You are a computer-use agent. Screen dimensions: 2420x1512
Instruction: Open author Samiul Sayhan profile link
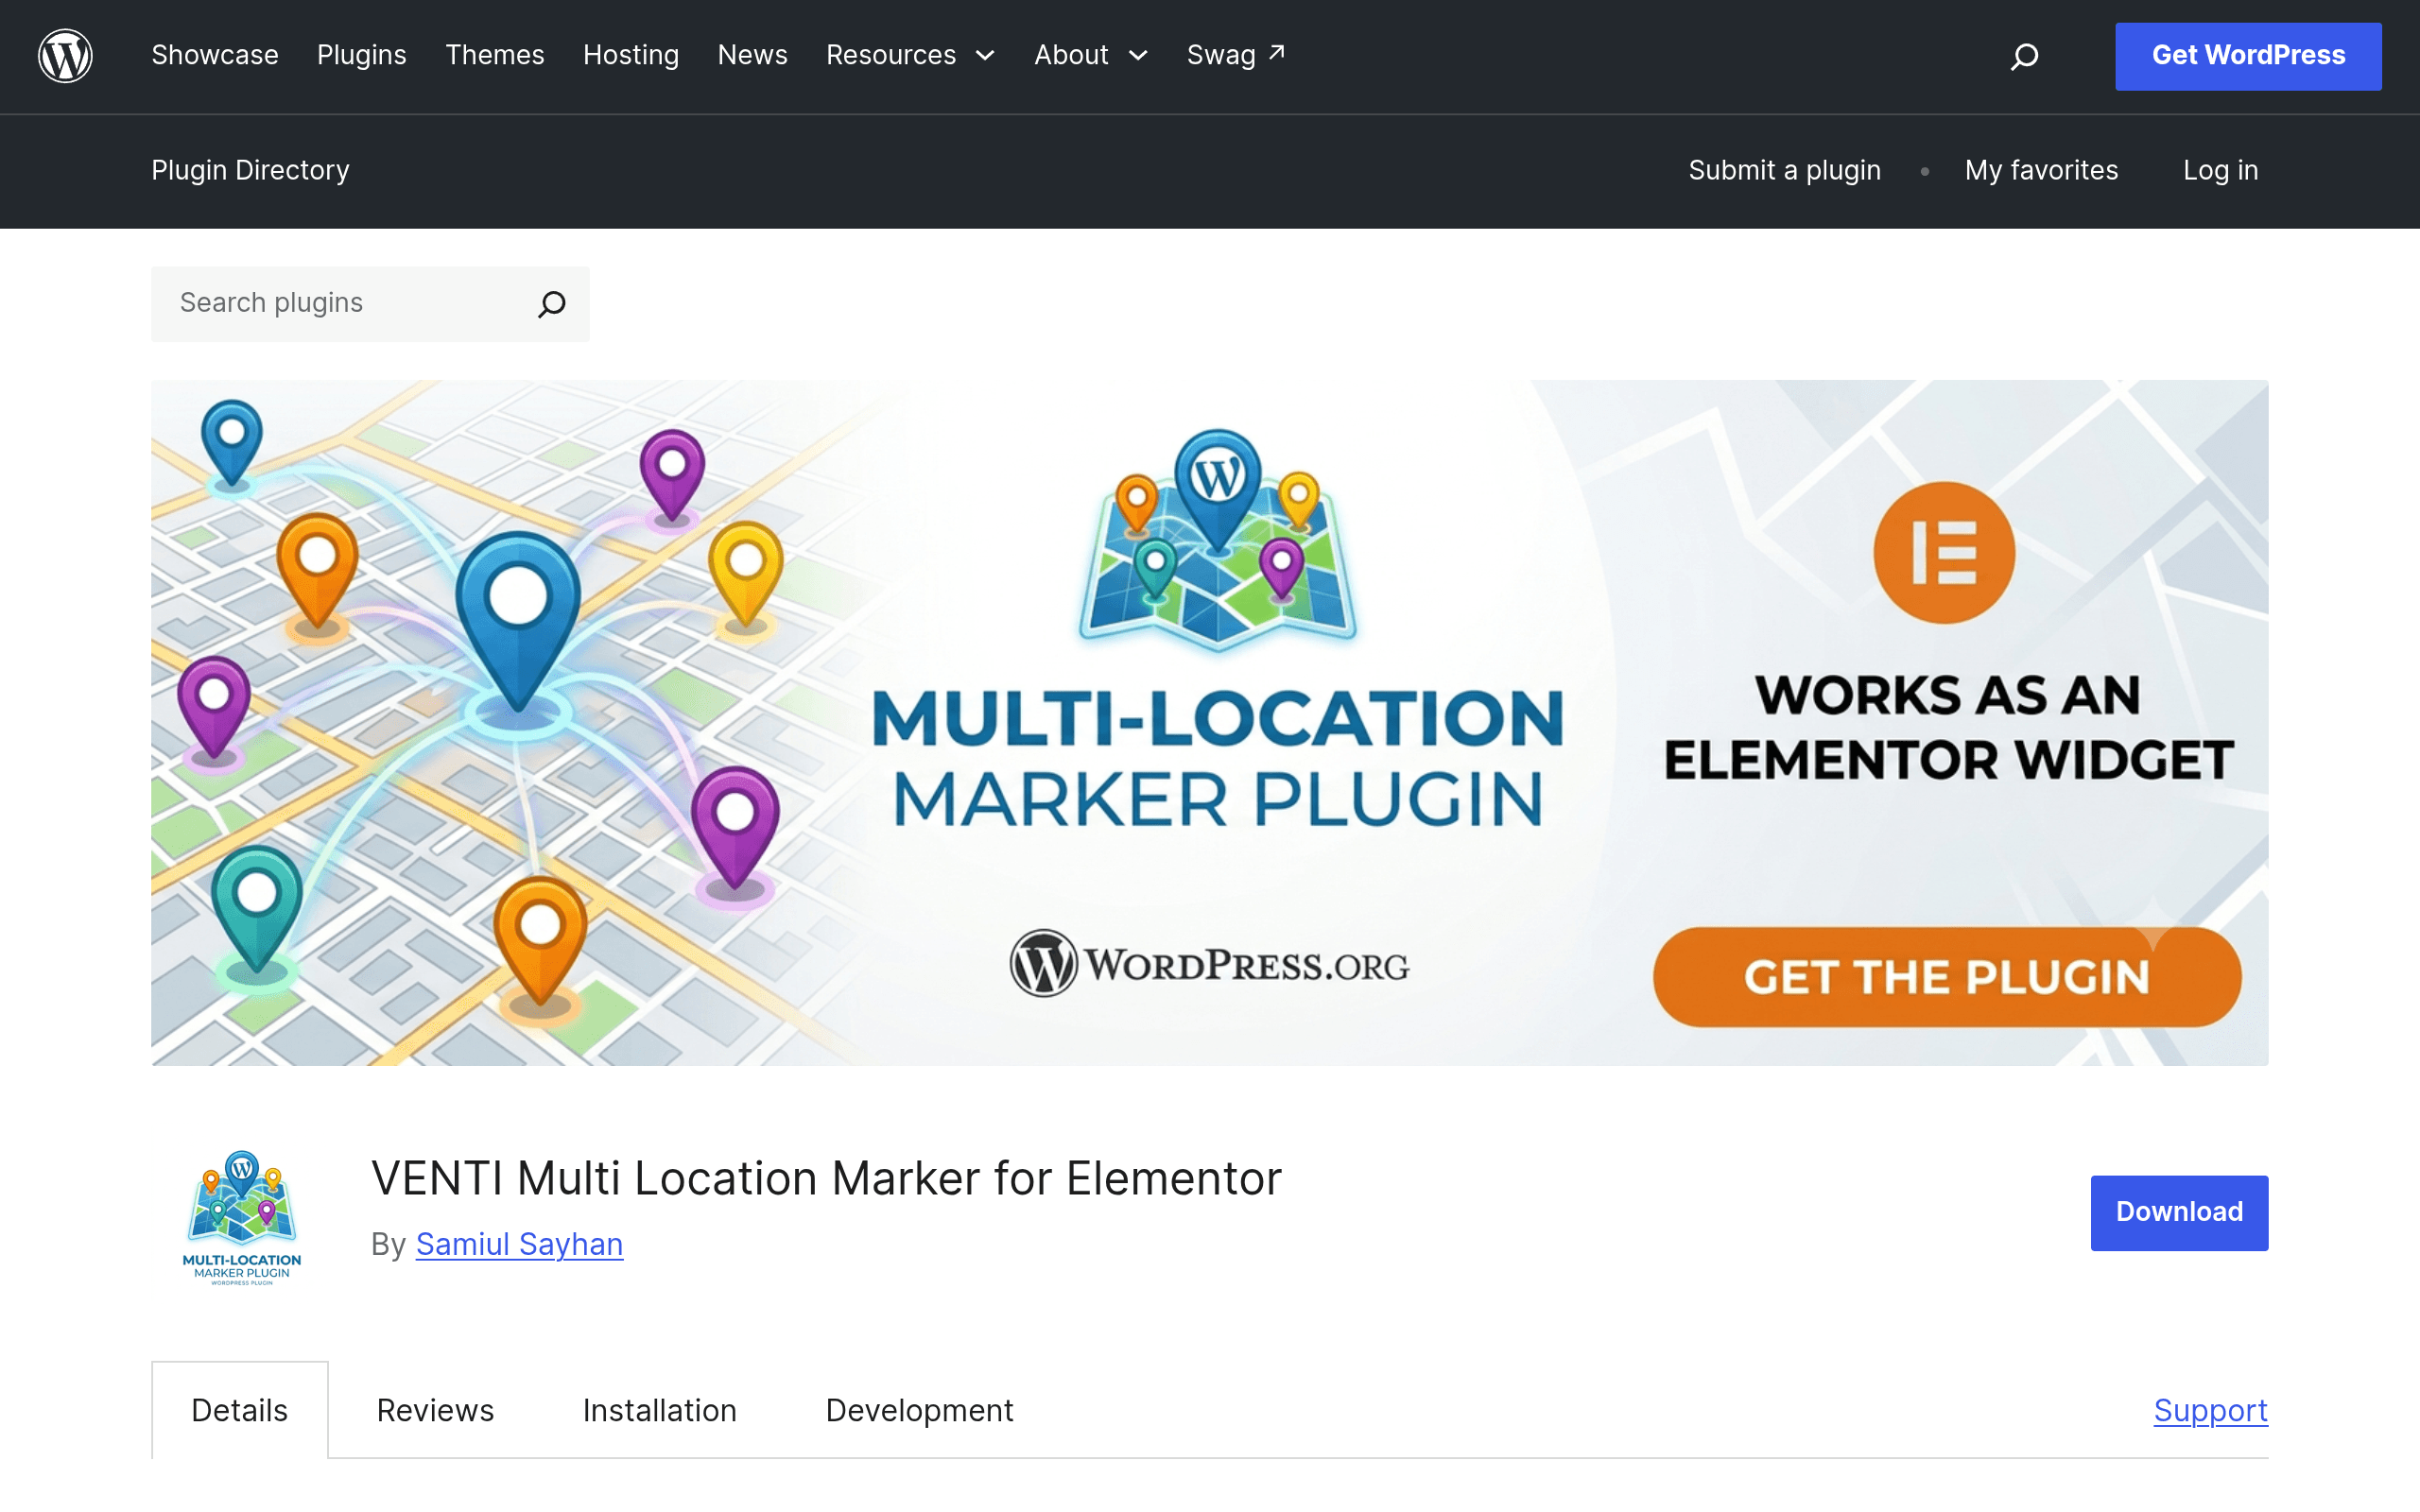point(519,1244)
